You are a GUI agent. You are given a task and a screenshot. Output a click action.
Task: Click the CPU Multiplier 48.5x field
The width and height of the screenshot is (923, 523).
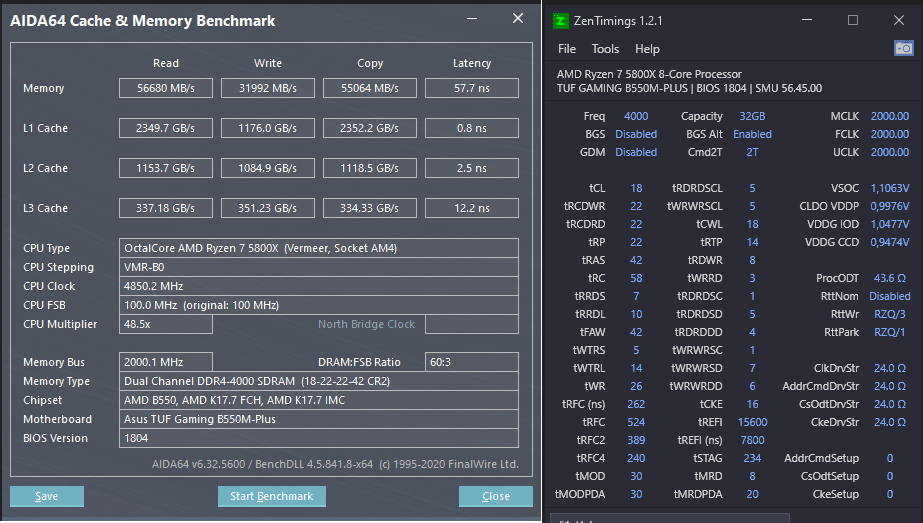[x=166, y=324]
